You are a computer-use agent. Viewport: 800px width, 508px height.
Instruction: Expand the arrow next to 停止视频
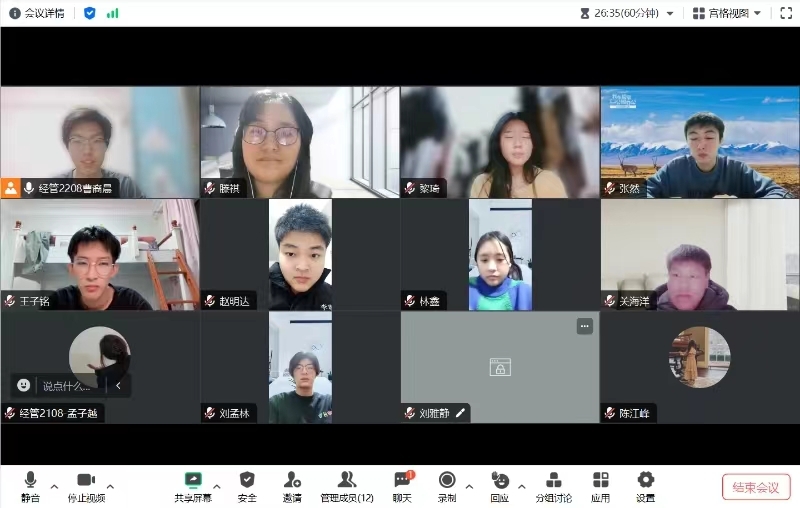click(110, 487)
